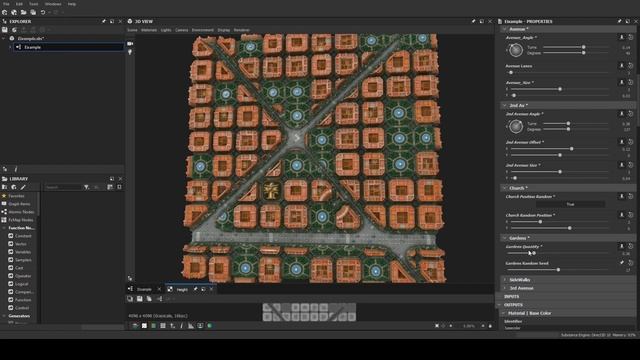This screenshot has height=360, width=640.
Task: Reset the Avenue Lanes parameter to default
Action: click(x=631, y=66)
